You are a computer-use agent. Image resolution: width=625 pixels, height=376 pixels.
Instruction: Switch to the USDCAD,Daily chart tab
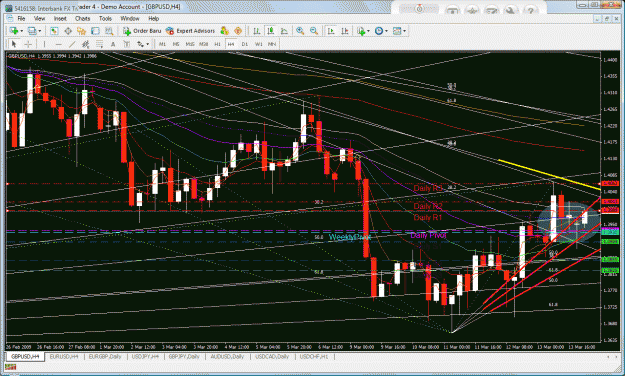click(x=272, y=356)
